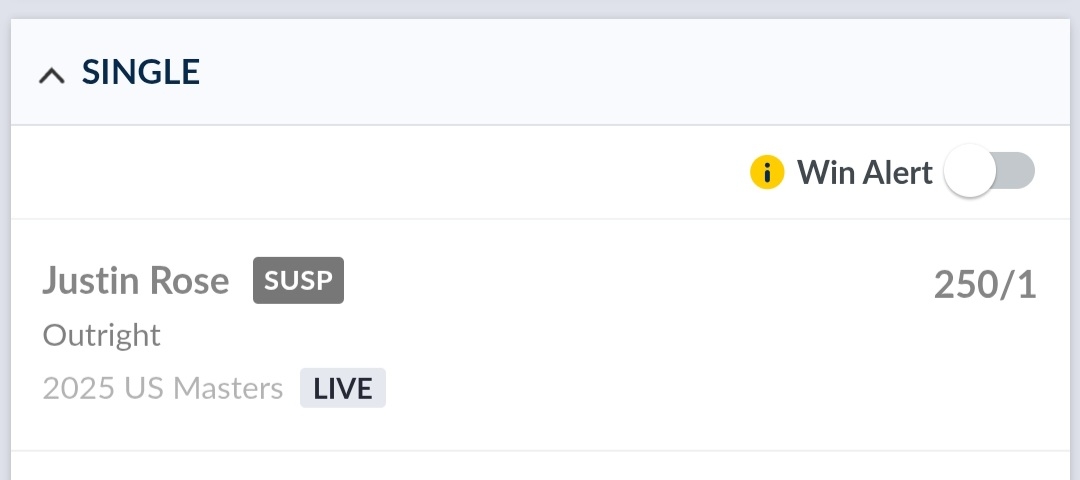Screen dimensions: 1080x480
Task: Click the grey page background above SINGLE header
Action: click(540, 8)
